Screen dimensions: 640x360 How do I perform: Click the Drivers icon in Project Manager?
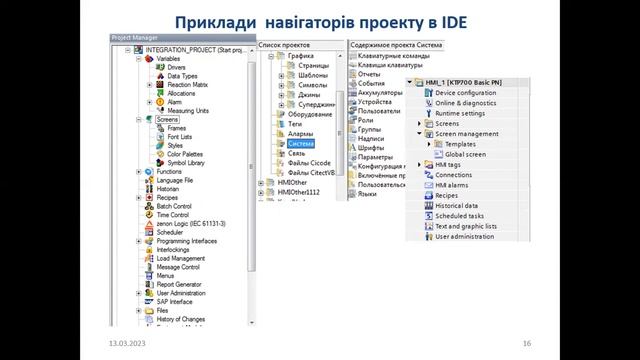pos(160,67)
